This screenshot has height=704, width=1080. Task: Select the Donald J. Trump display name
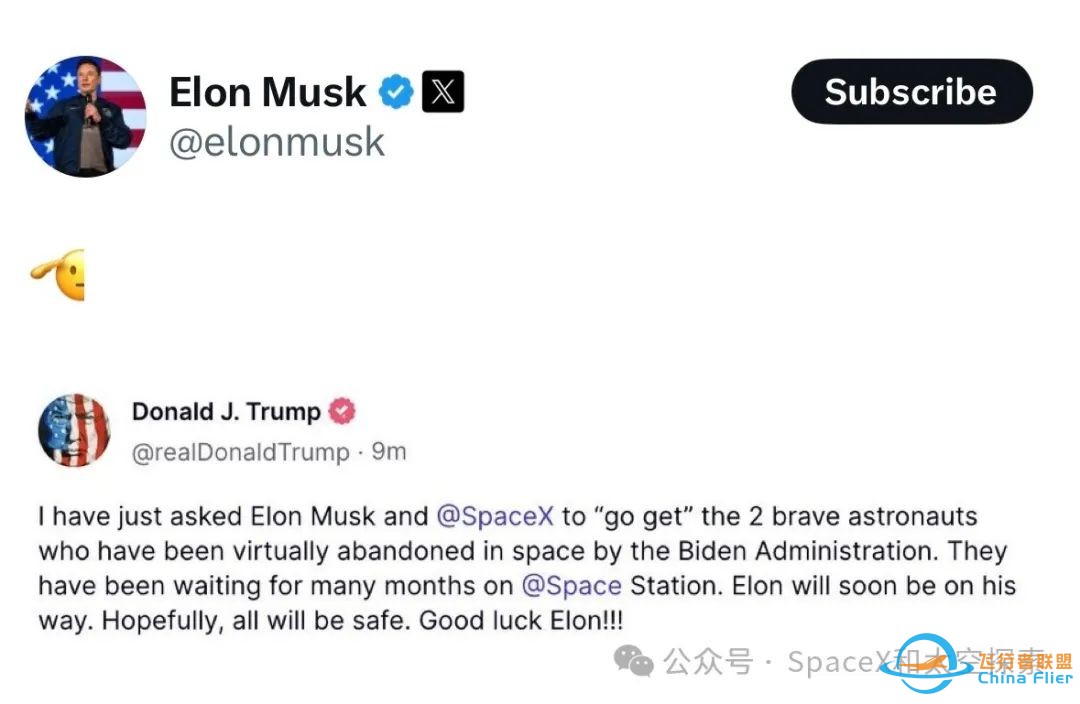click(225, 410)
